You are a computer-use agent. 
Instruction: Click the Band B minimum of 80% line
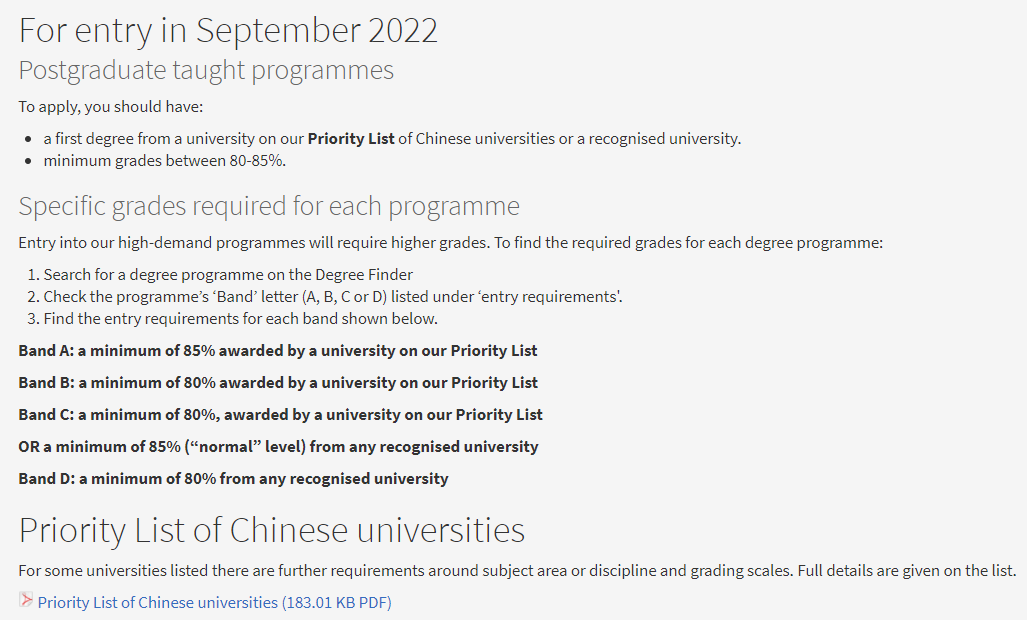click(278, 383)
